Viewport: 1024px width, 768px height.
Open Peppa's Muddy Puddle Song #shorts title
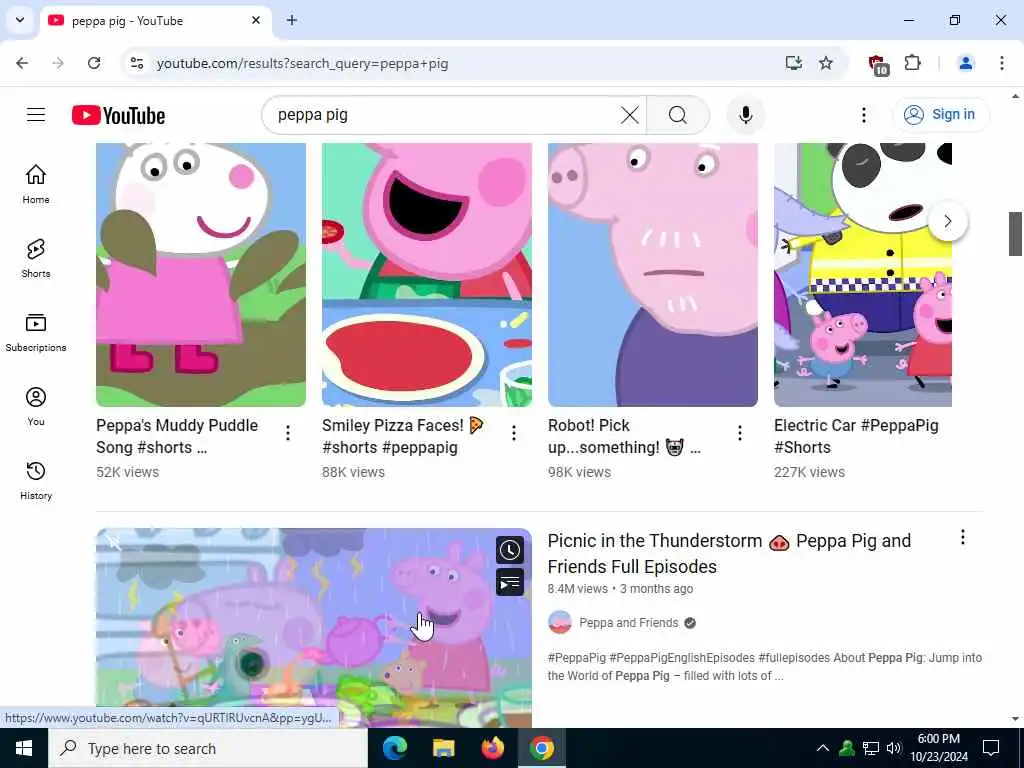177,436
